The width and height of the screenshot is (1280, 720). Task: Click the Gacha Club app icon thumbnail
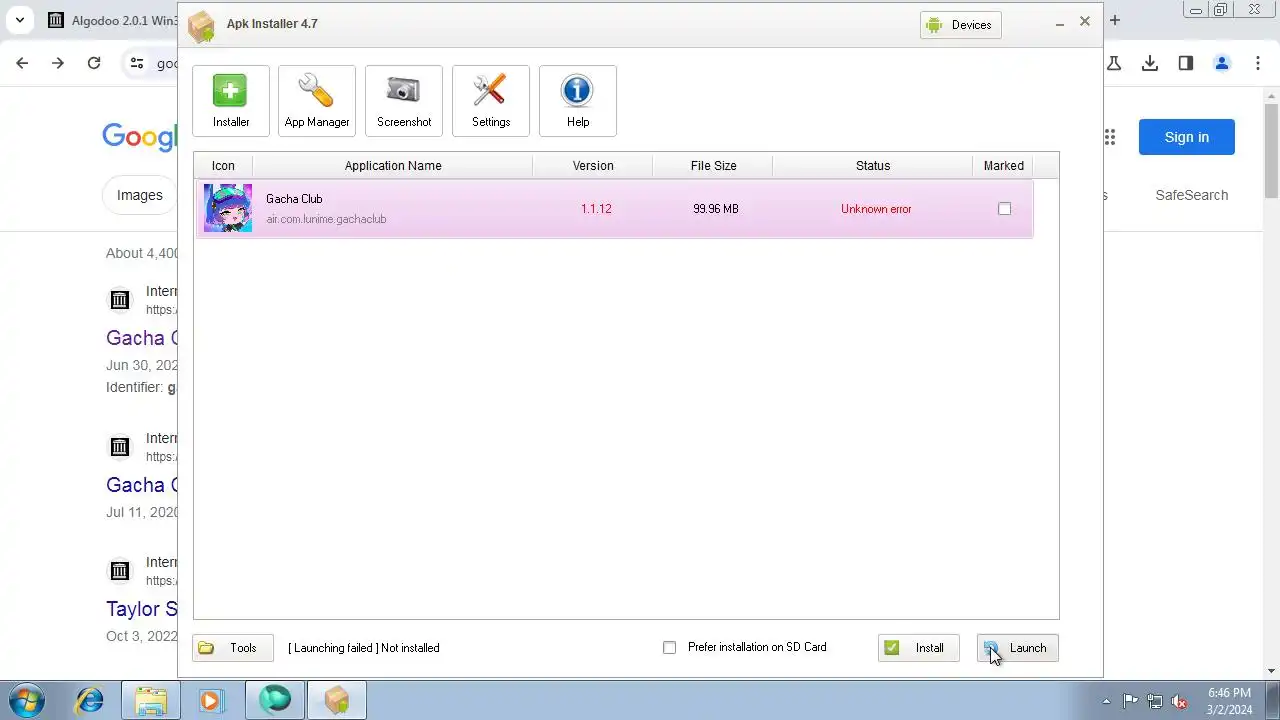click(228, 208)
